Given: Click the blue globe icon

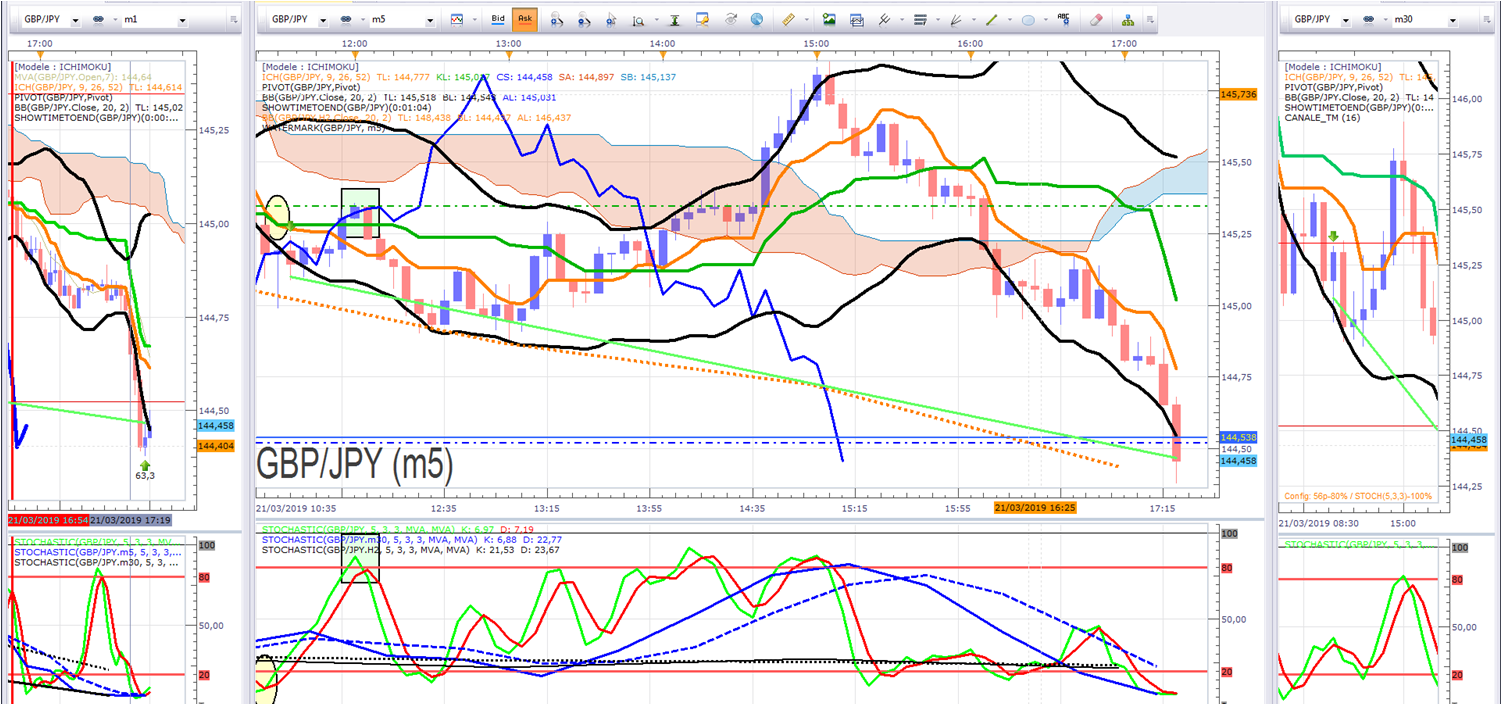Looking at the screenshot, I should point(757,19).
